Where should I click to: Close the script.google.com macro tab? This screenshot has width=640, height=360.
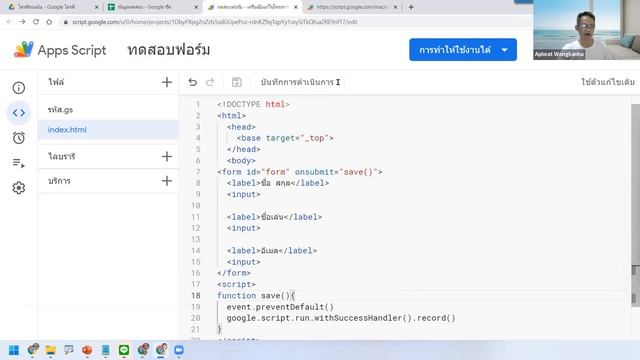tap(395, 7)
